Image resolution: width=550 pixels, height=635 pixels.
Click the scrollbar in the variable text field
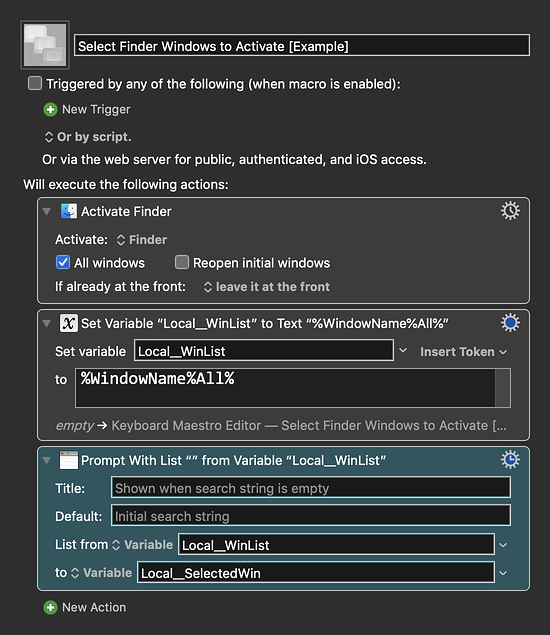[x=503, y=388]
